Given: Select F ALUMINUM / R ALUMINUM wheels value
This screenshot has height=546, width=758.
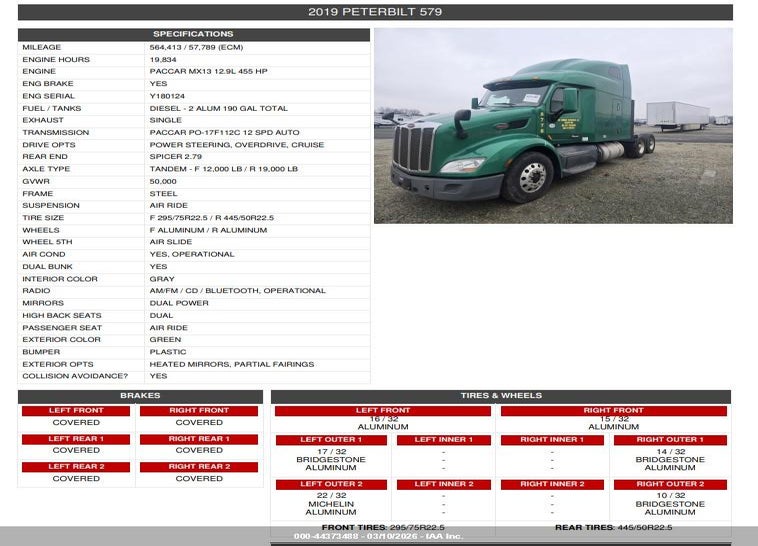Looking at the screenshot, I should click(208, 230).
